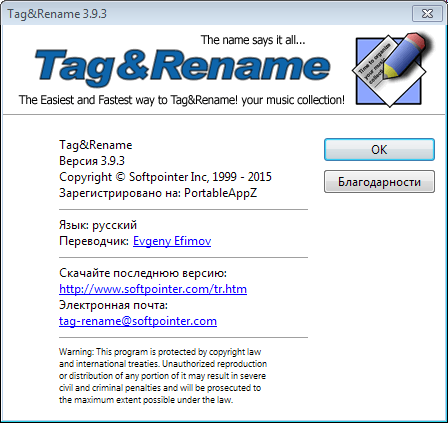The image size is (448, 423).
Task: Click the copyright Warning paragraph text
Action: (x=163, y=376)
